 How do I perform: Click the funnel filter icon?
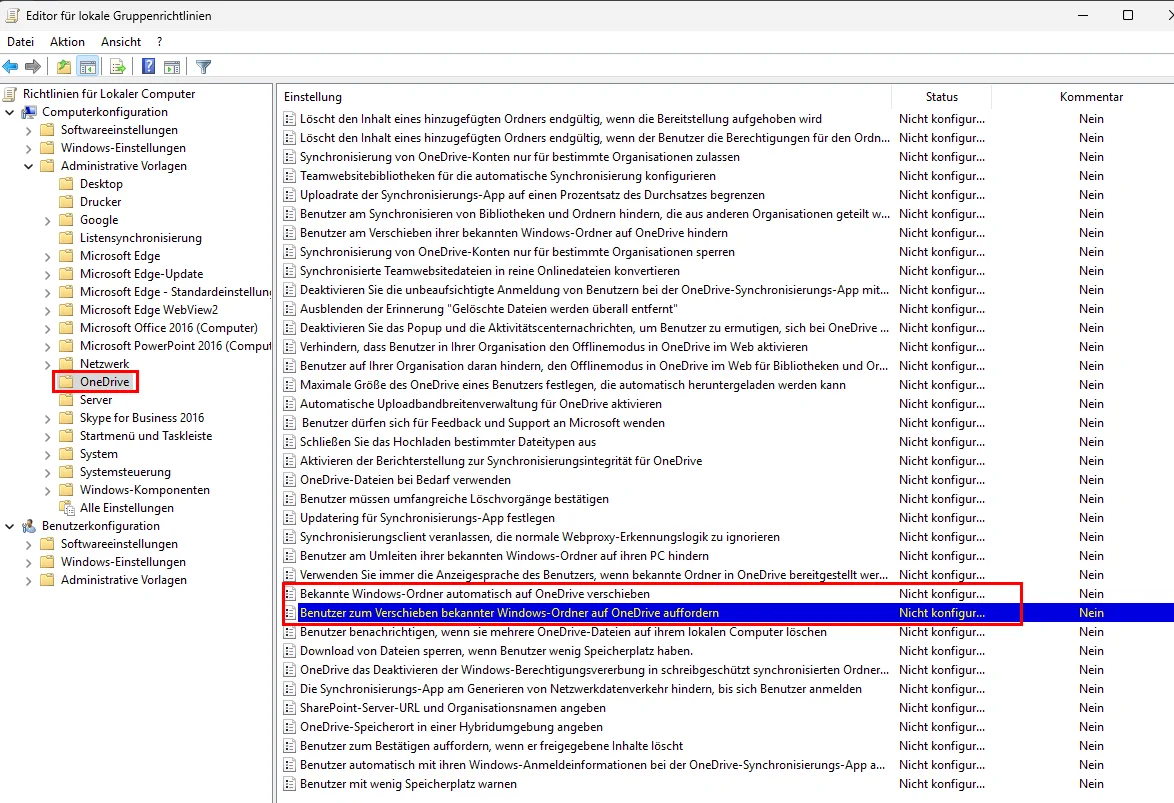203,67
